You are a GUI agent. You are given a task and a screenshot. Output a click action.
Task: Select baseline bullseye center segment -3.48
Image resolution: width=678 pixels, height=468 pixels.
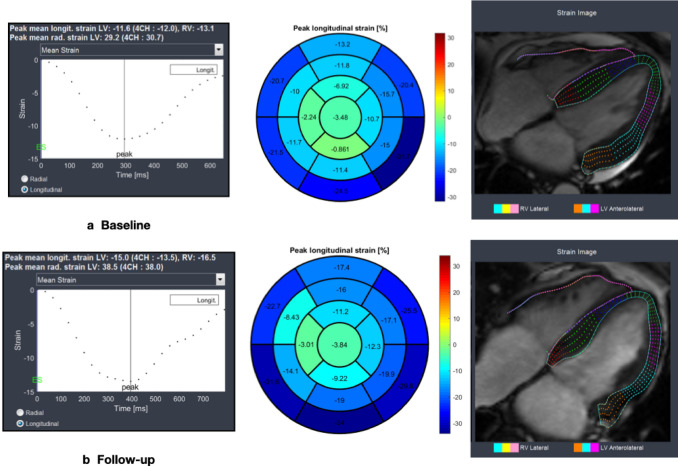click(341, 118)
